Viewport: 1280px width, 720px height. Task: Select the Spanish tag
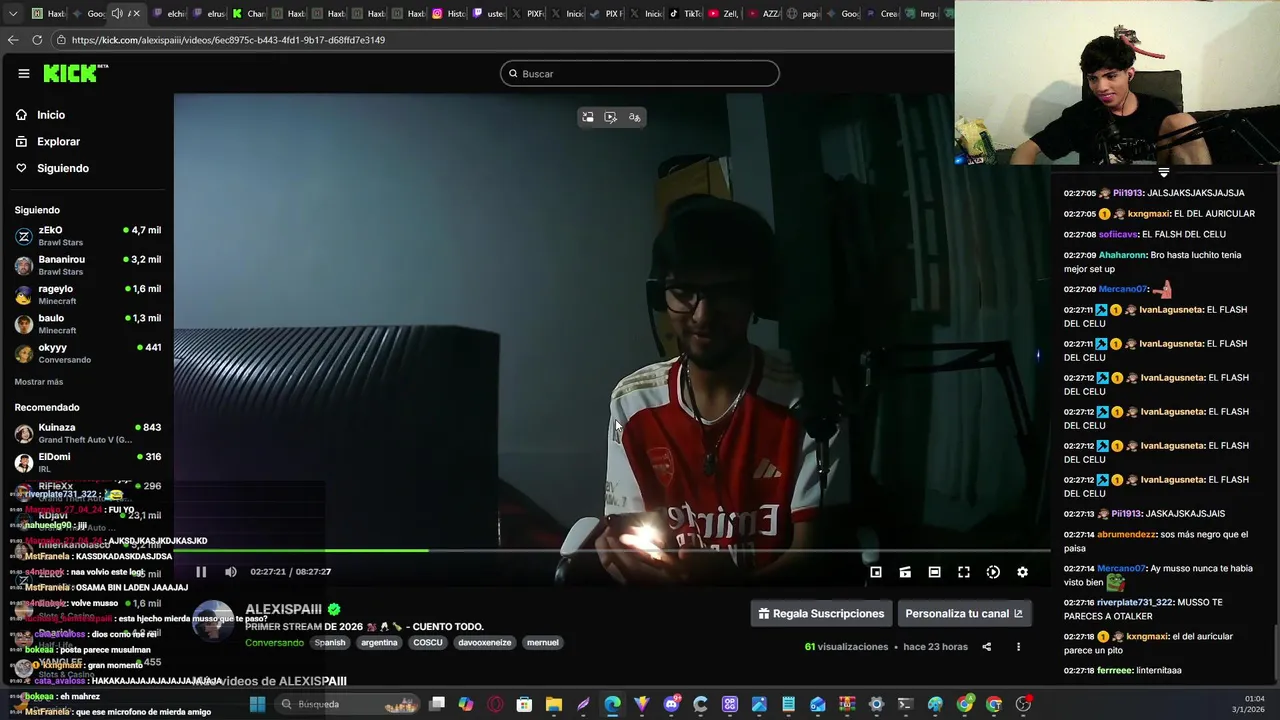(x=330, y=643)
